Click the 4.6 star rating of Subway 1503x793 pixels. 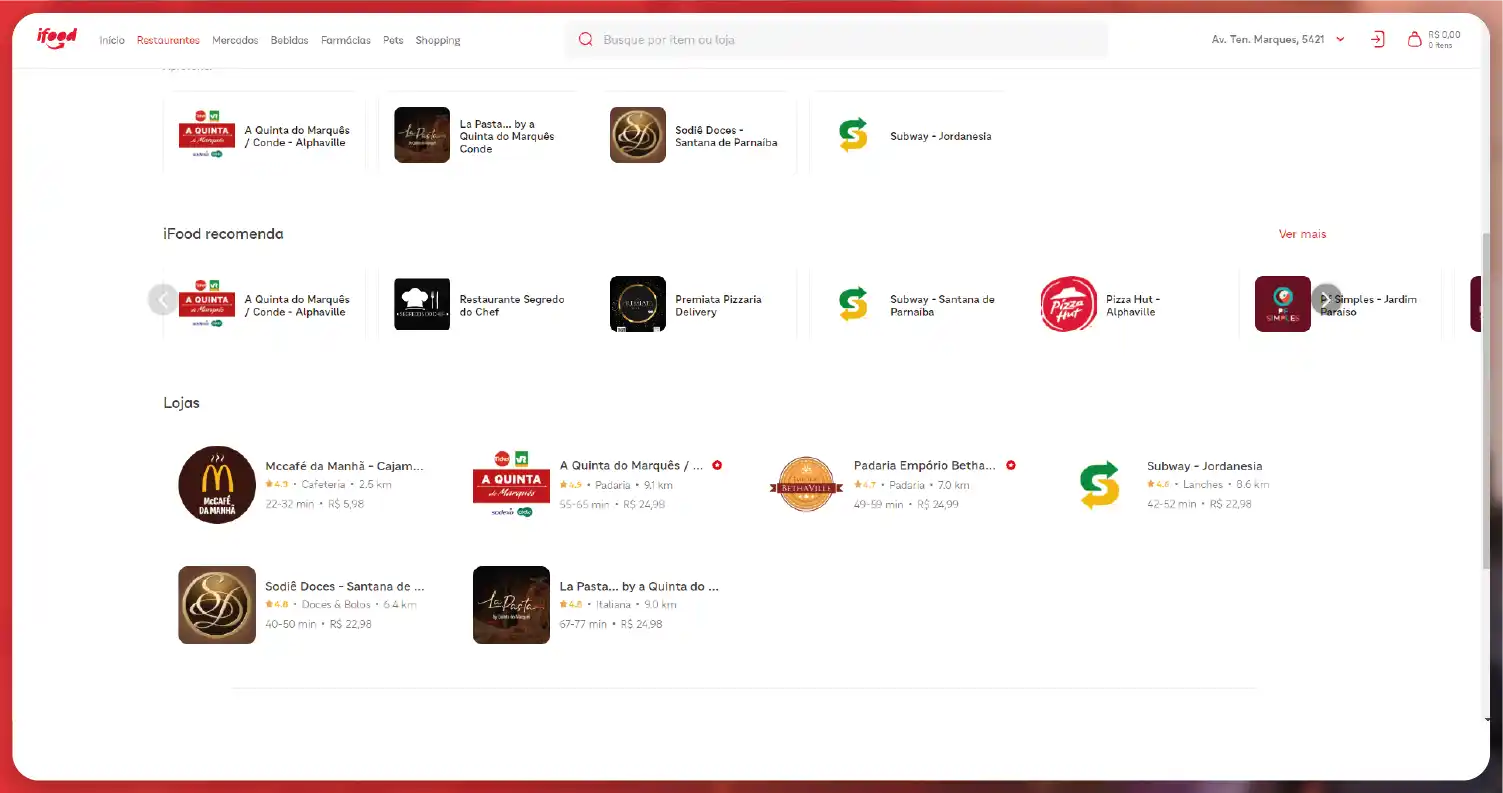1159,485
